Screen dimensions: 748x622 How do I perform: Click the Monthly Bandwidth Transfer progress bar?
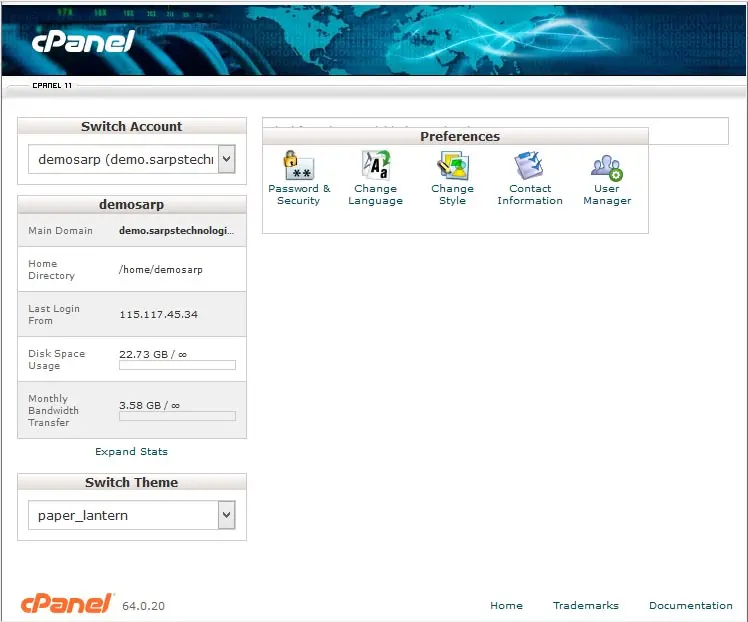(177, 416)
